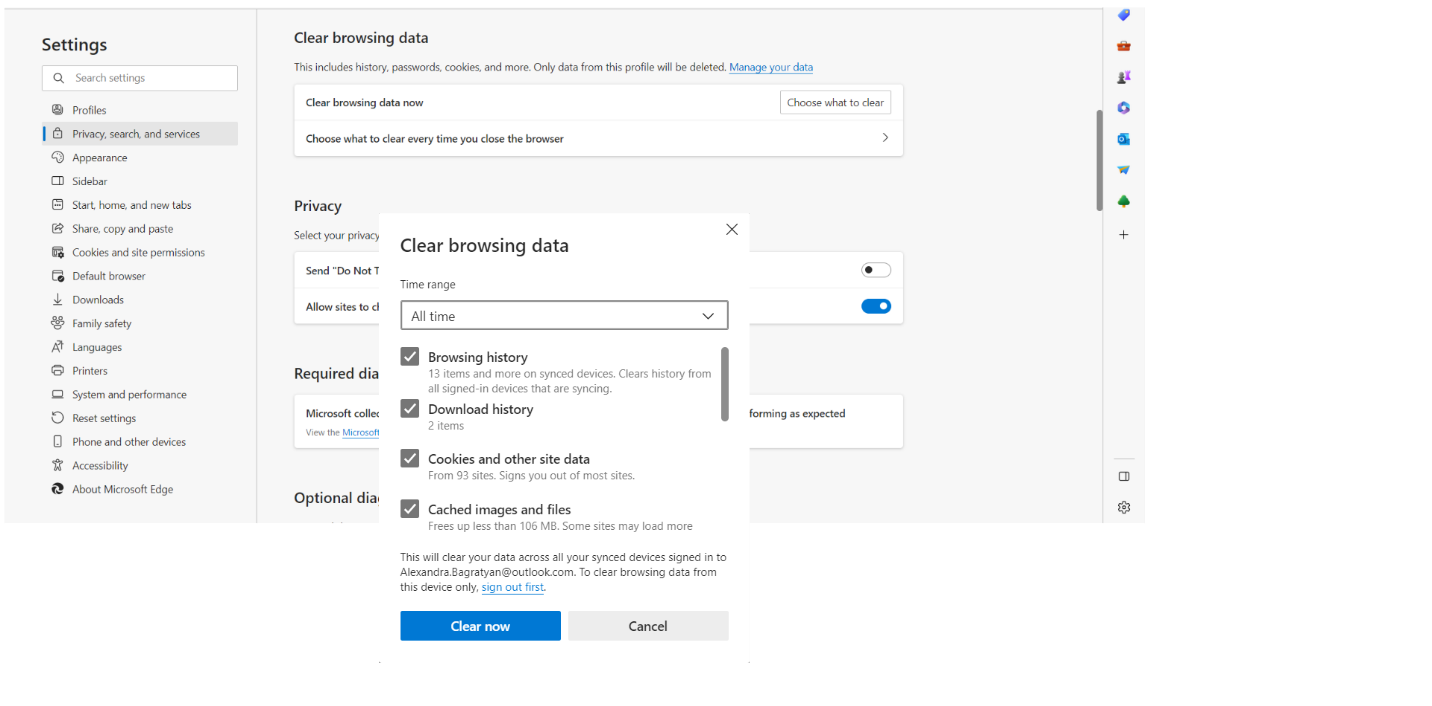This screenshot has width=1432, height=706.
Task: Uncheck Download history in the dialog
Action: [409, 407]
